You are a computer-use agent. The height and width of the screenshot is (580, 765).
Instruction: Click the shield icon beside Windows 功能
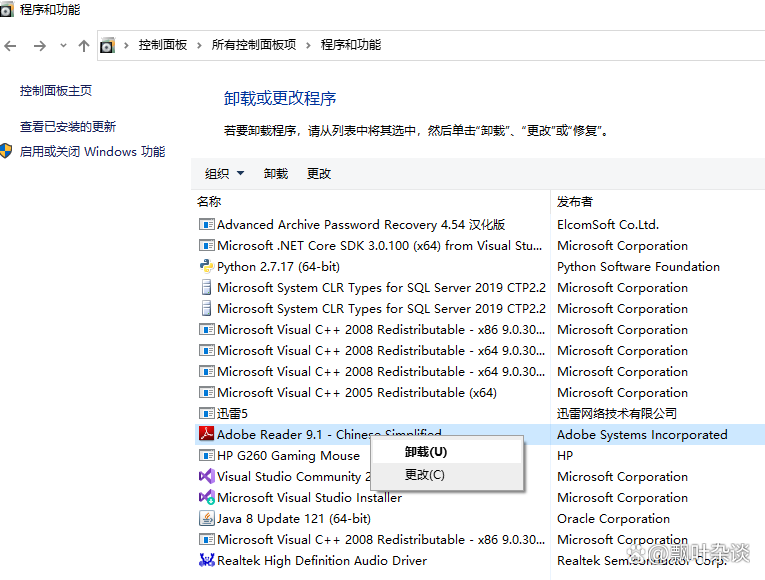[x=6, y=151]
